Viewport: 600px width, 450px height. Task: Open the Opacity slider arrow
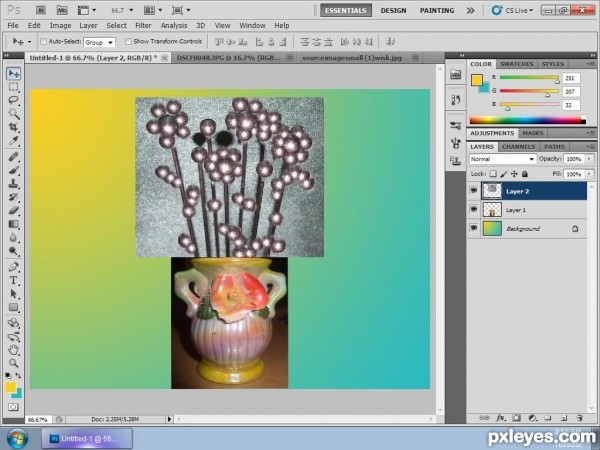point(589,158)
